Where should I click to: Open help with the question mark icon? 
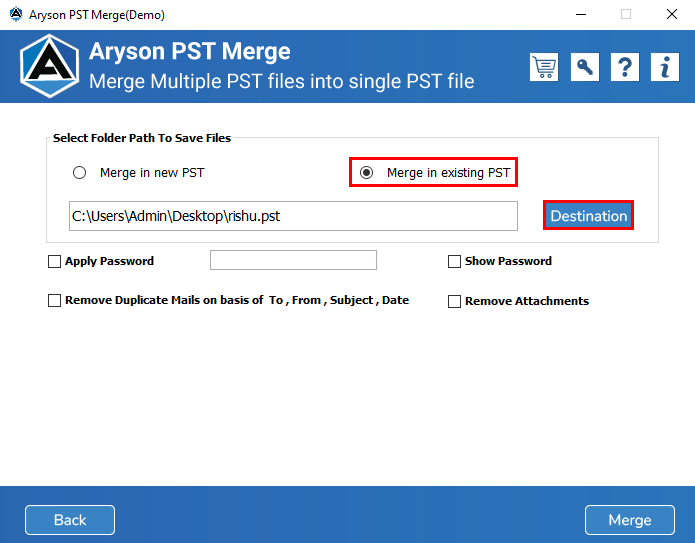point(625,67)
